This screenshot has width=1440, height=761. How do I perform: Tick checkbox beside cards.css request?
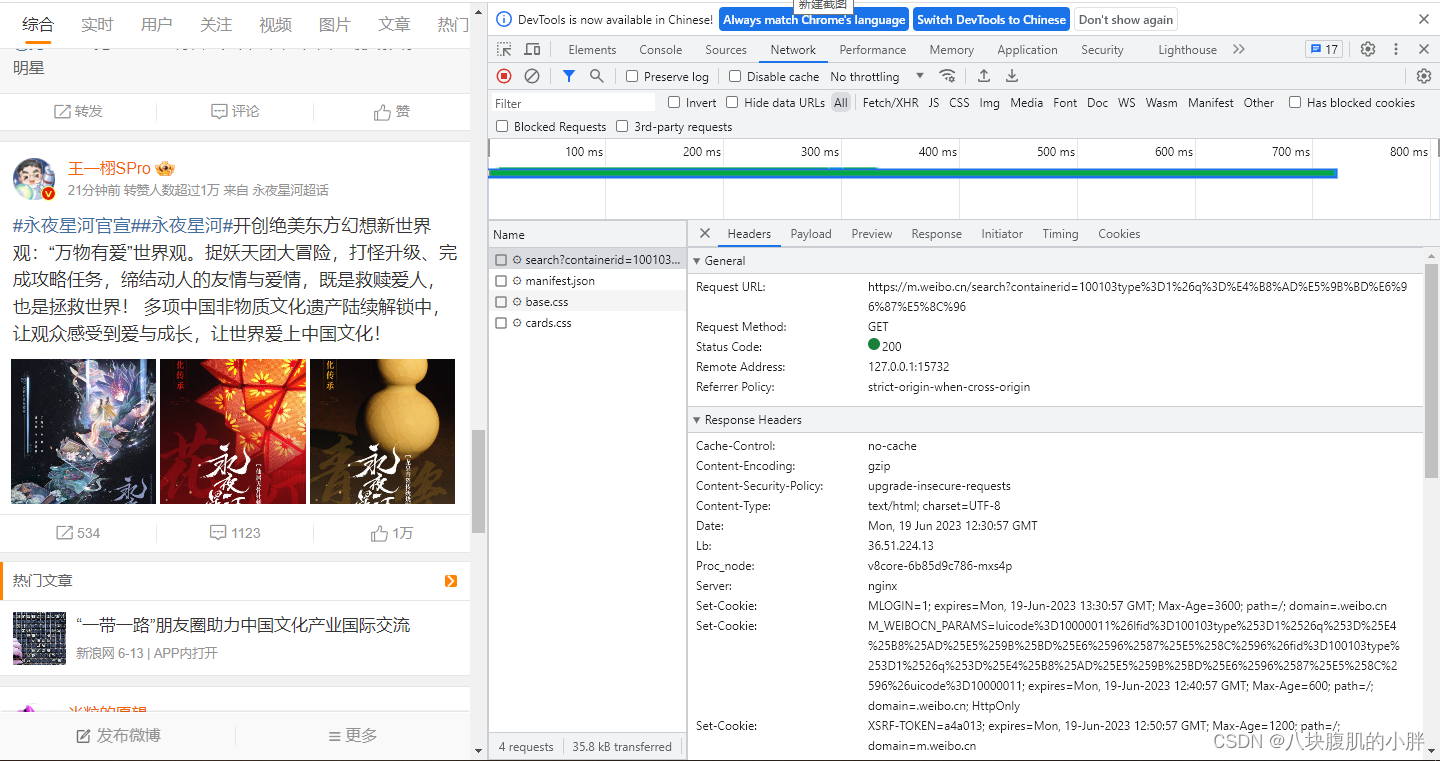(x=501, y=323)
